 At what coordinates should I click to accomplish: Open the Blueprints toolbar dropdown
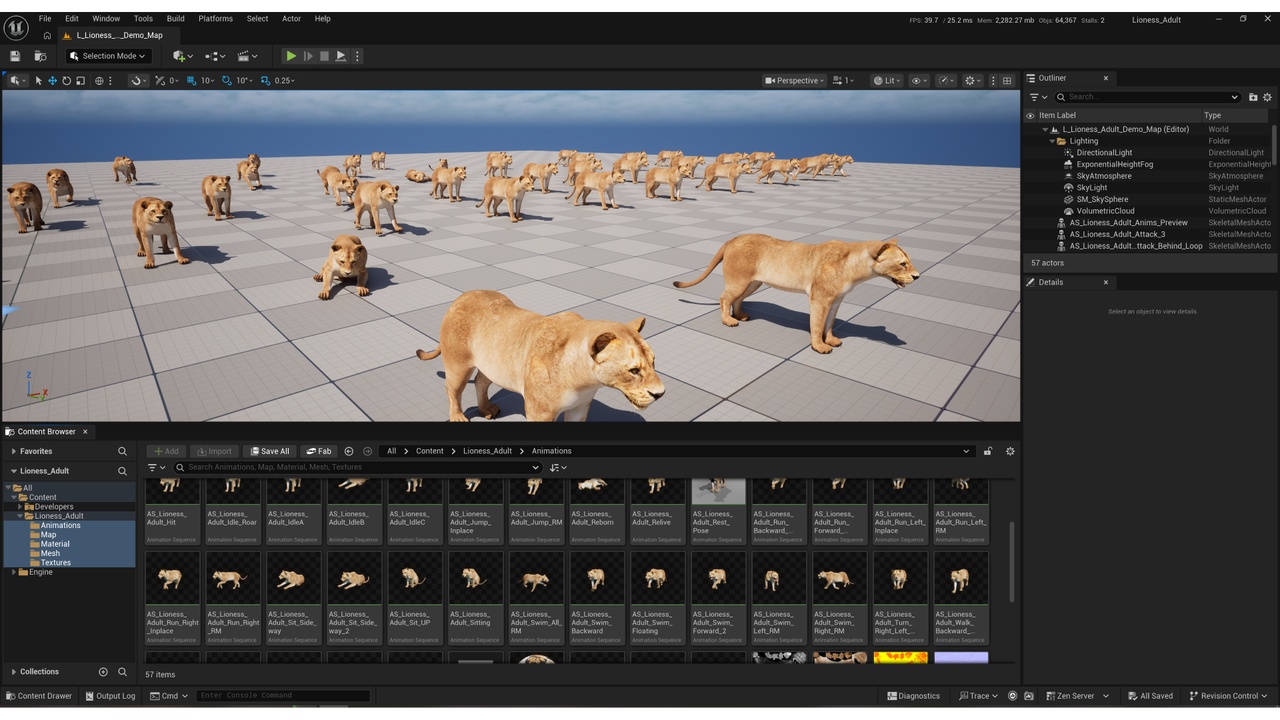[215, 56]
